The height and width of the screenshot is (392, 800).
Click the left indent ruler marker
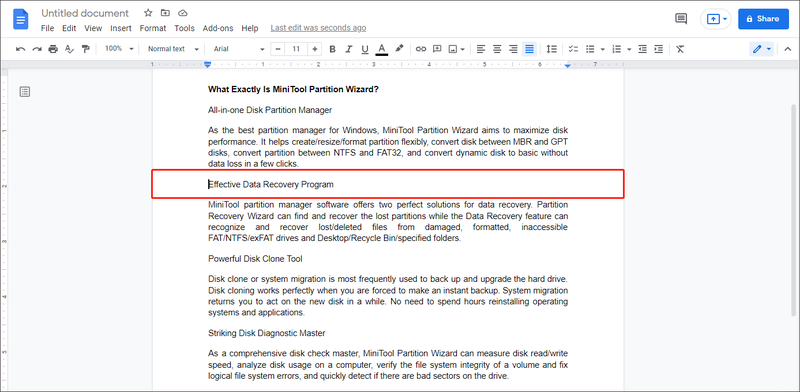coord(207,64)
